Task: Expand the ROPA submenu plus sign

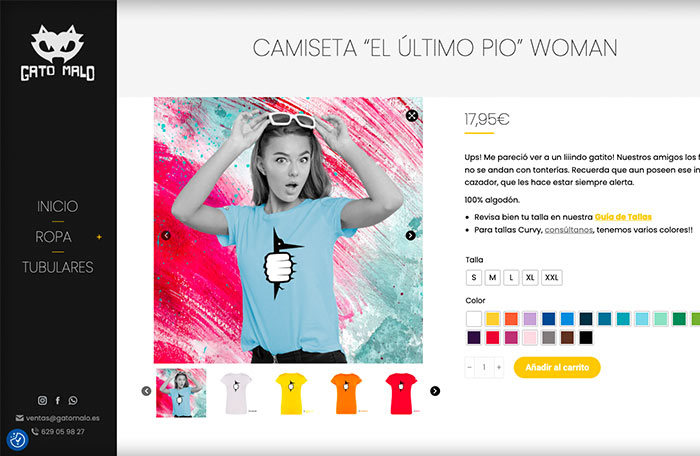Action: pos(99,237)
